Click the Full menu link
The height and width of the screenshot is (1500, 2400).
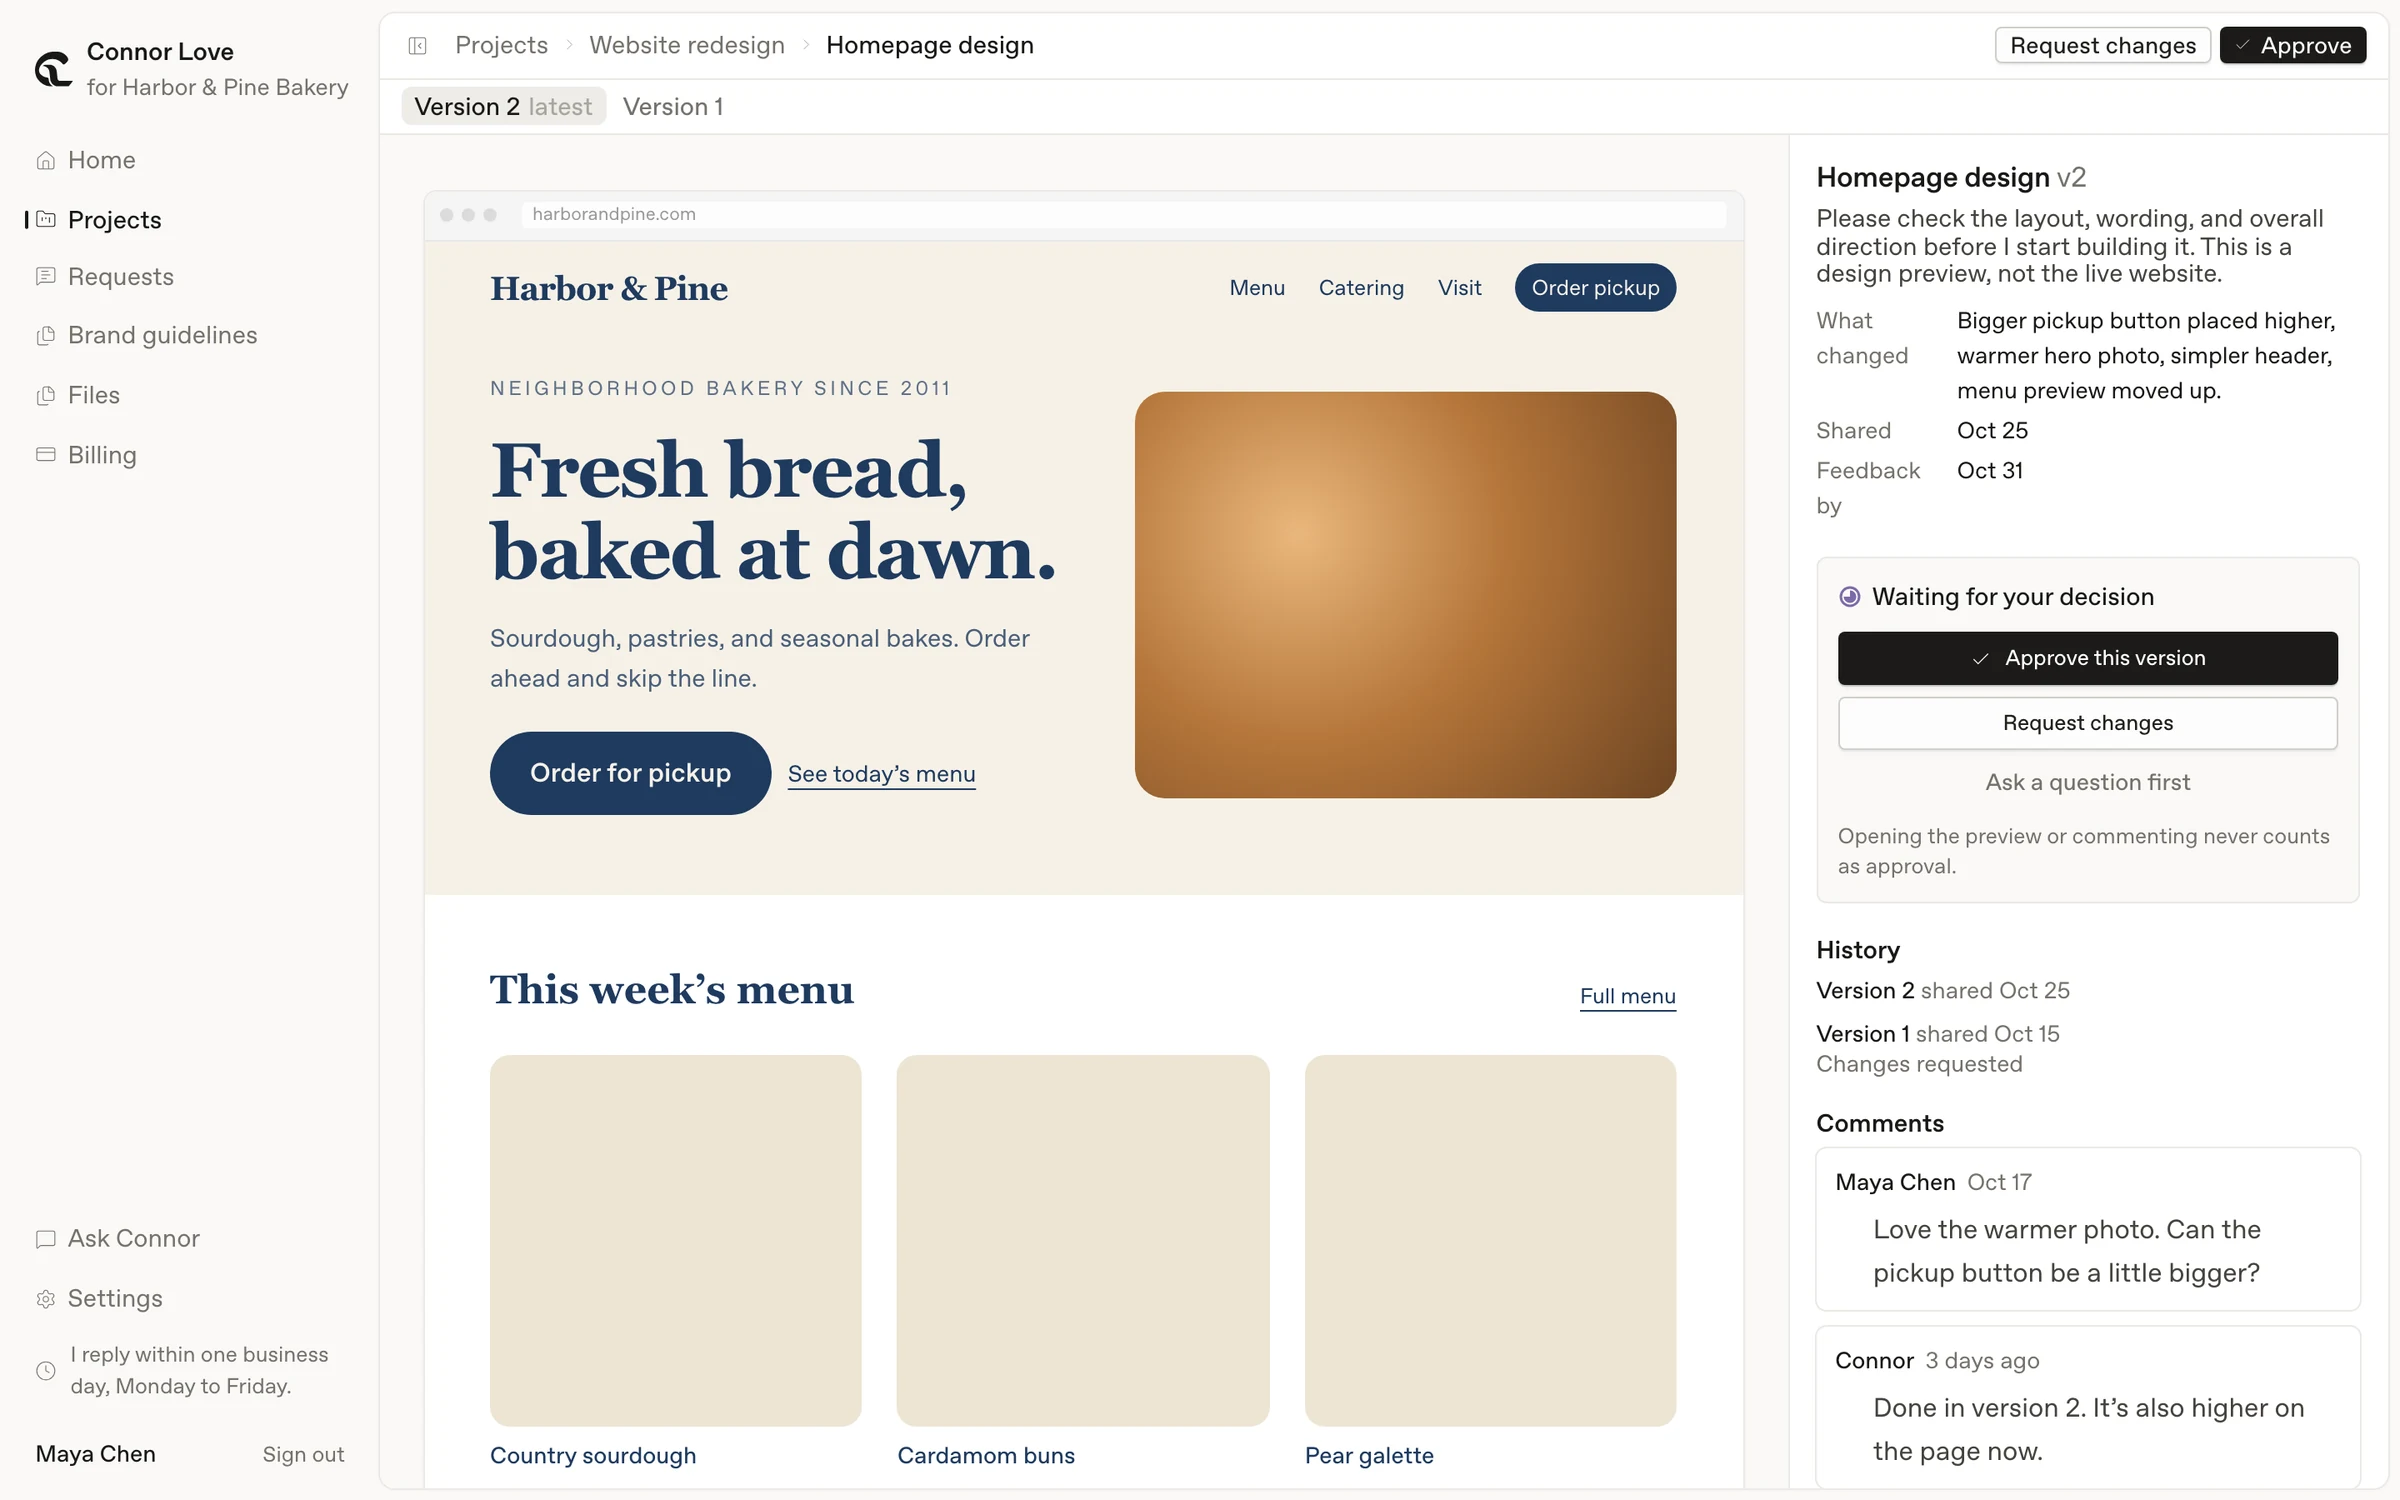tap(1627, 996)
